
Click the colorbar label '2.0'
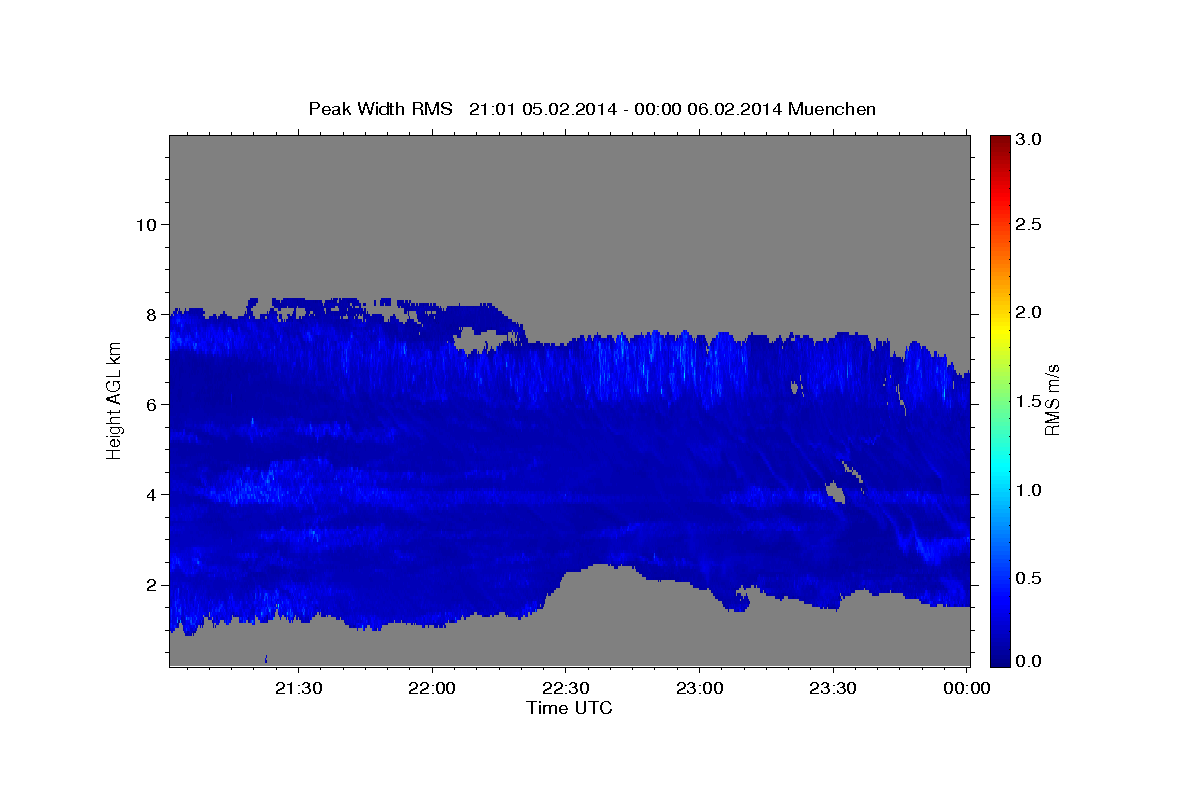pos(1029,312)
